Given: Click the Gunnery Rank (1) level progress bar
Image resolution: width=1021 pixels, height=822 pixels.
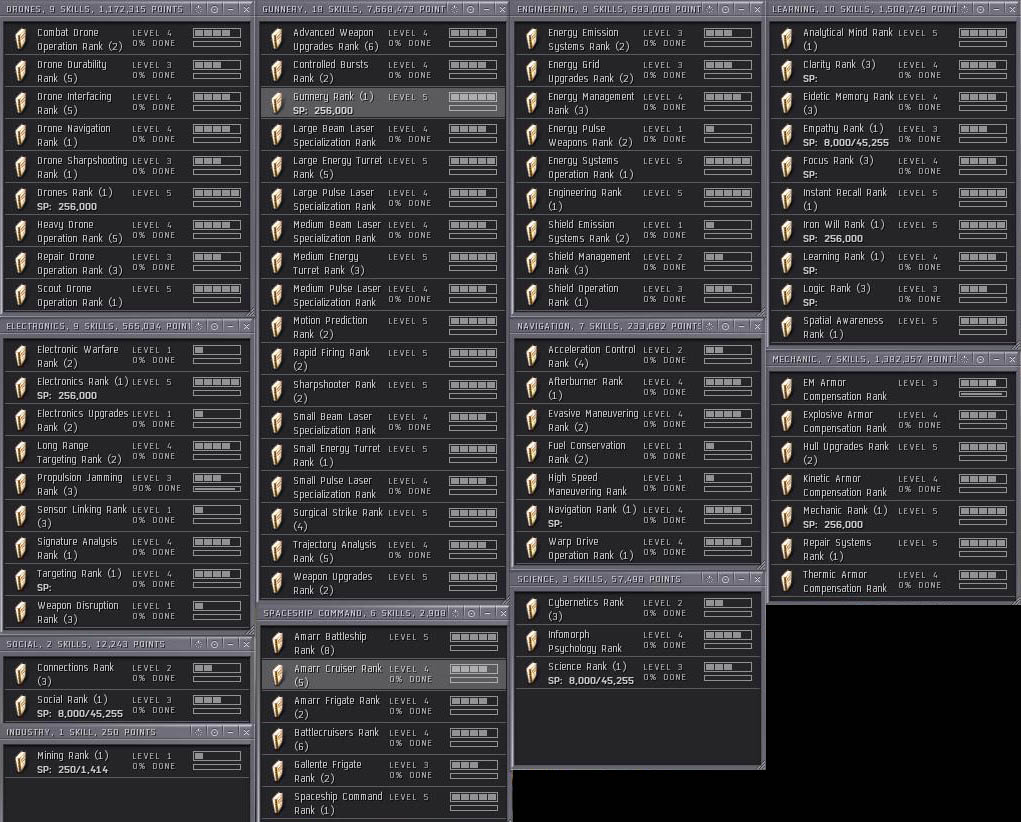Looking at the screenshot, I should click(473, 97).
